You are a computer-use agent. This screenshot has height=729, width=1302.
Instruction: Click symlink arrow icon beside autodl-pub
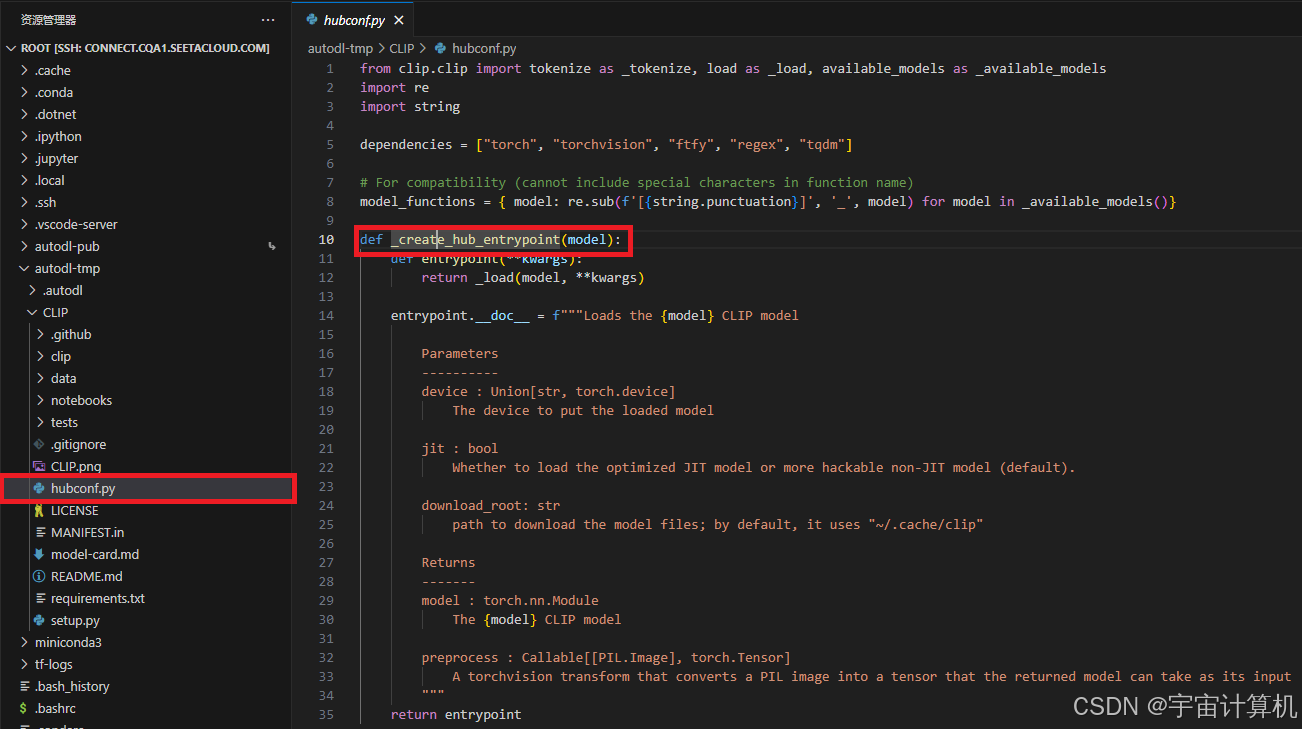(272, 246)
